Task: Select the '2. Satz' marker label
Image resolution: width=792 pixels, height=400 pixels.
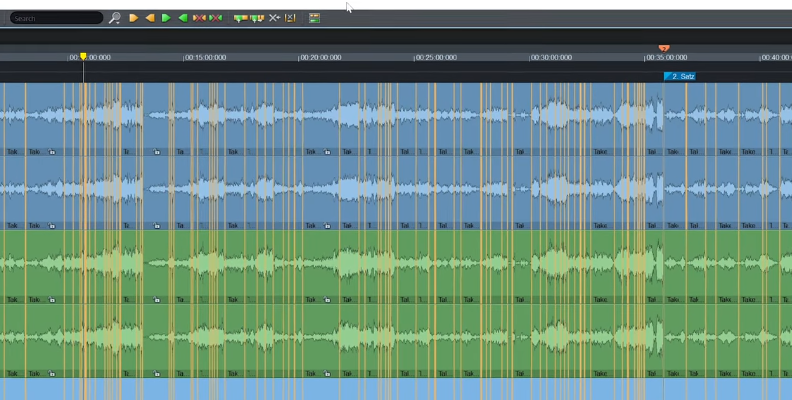Action: pos(680,76)
